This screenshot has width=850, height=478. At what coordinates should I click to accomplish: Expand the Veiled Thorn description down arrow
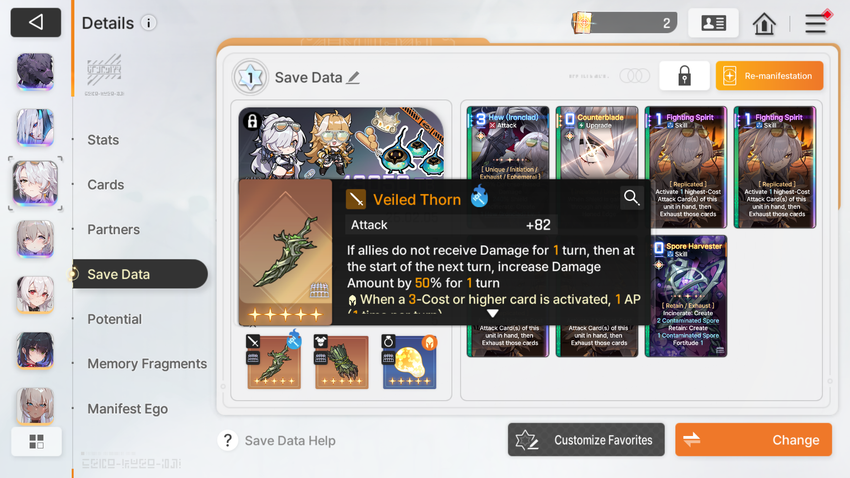pyautogui.click(x=492, y=313)
